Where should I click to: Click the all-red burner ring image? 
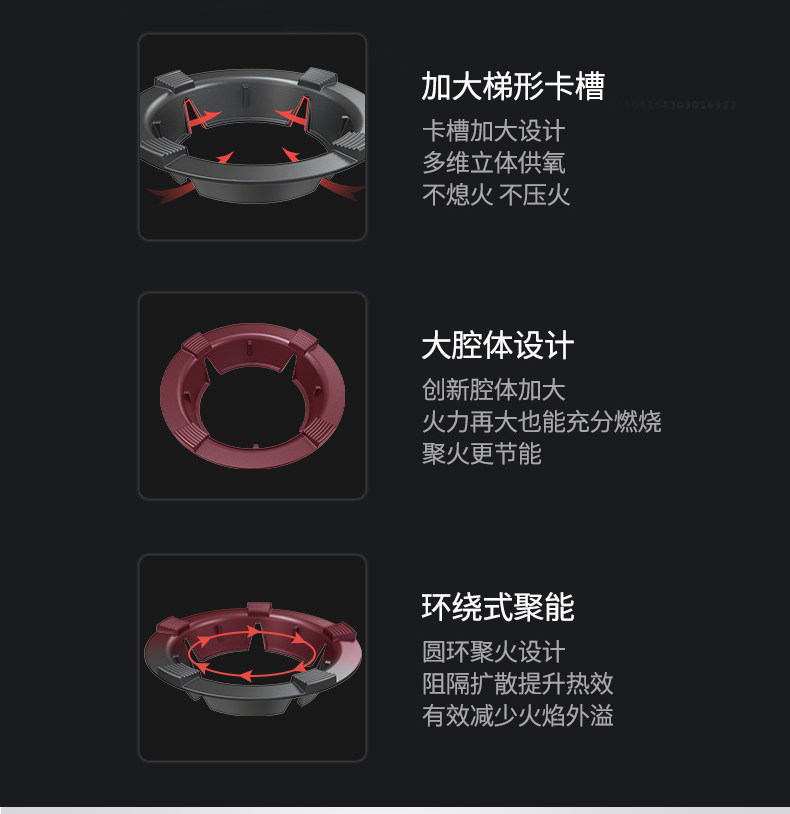(253, 396)
